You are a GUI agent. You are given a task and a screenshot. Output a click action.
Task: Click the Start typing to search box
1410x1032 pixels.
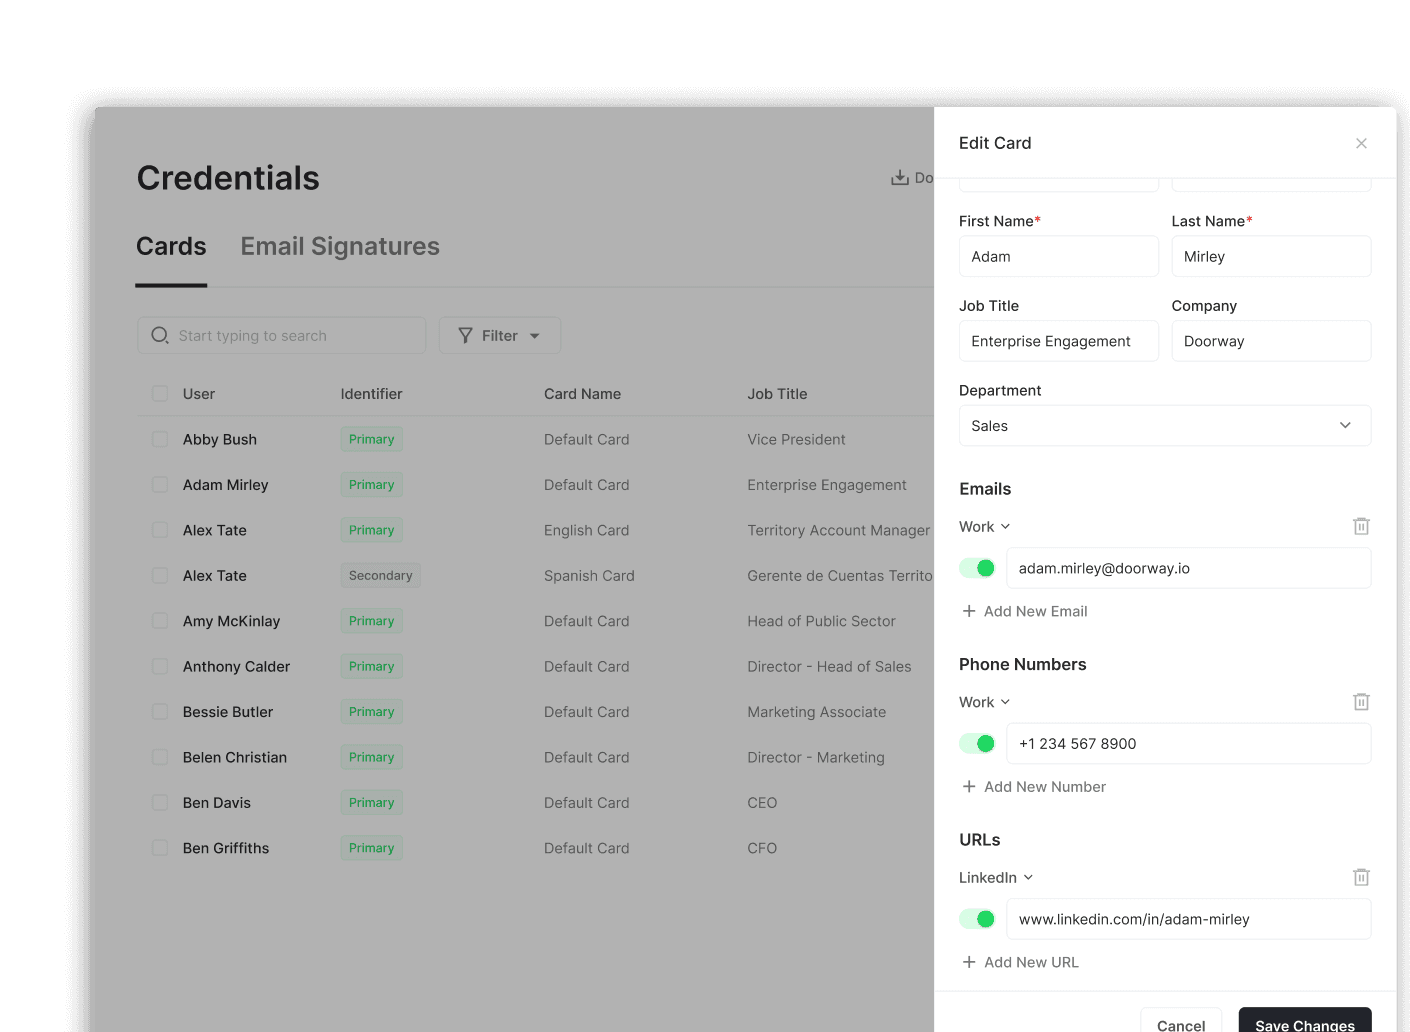click(x=282, y=336)
